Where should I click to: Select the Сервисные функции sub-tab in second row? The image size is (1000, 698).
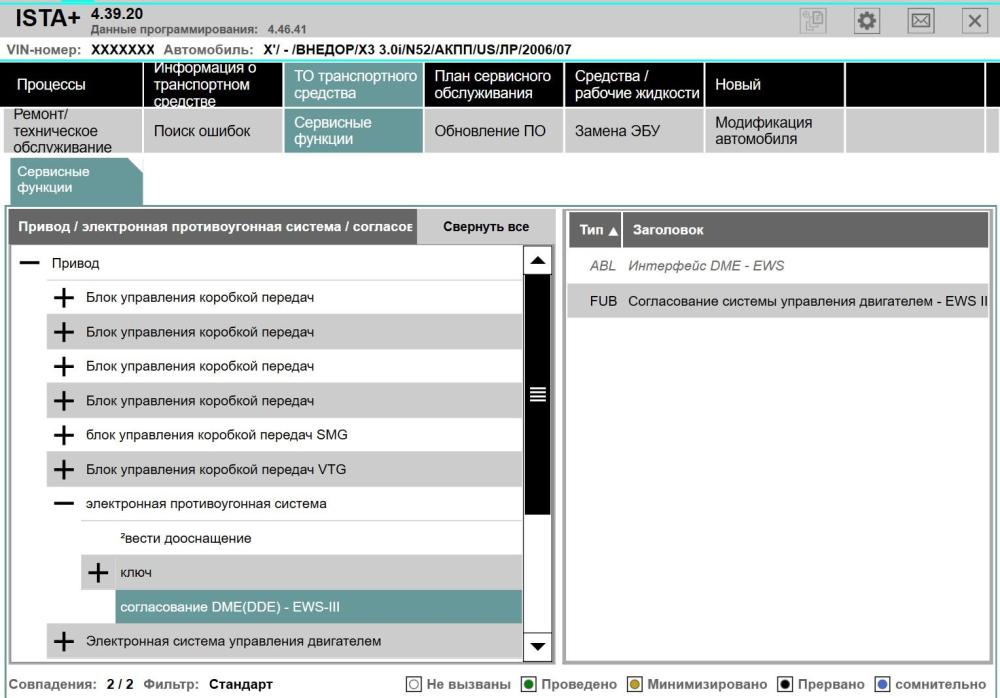click(353, 131)
